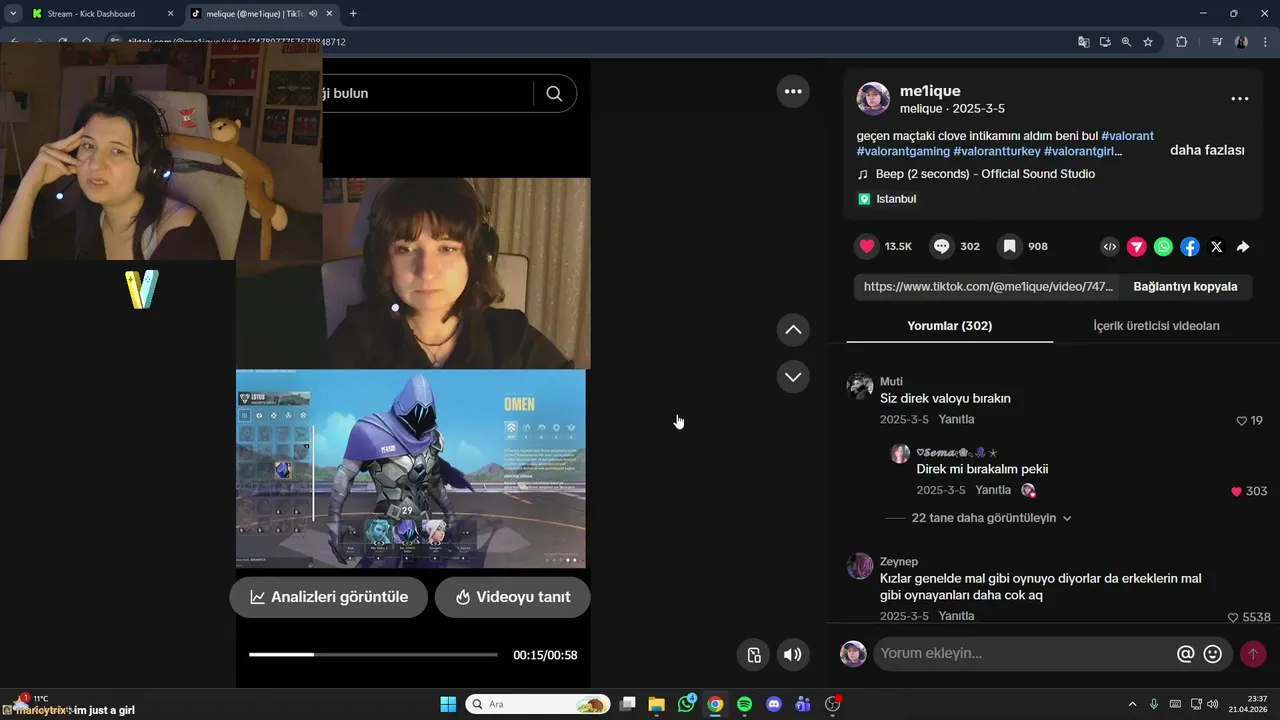Switch to Yorumlar (302) tab

click(x=949, y=326)
